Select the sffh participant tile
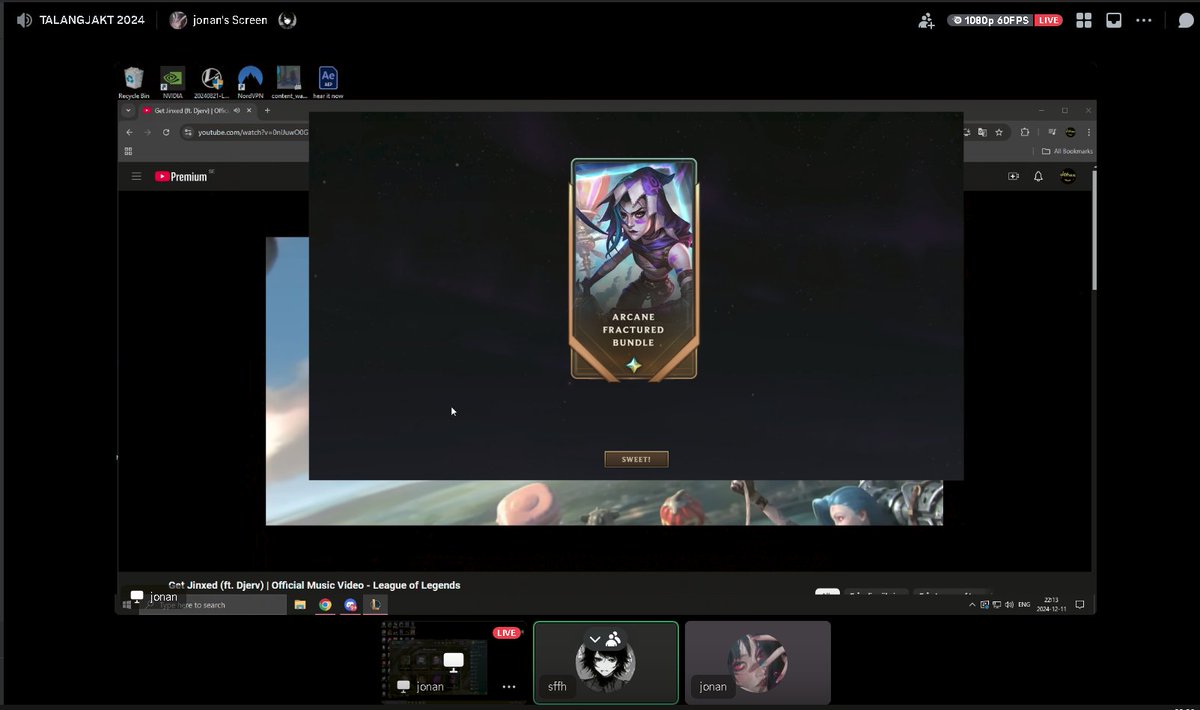The width and height of the screenshot is (1200, 710). click(x=606, y=662)
